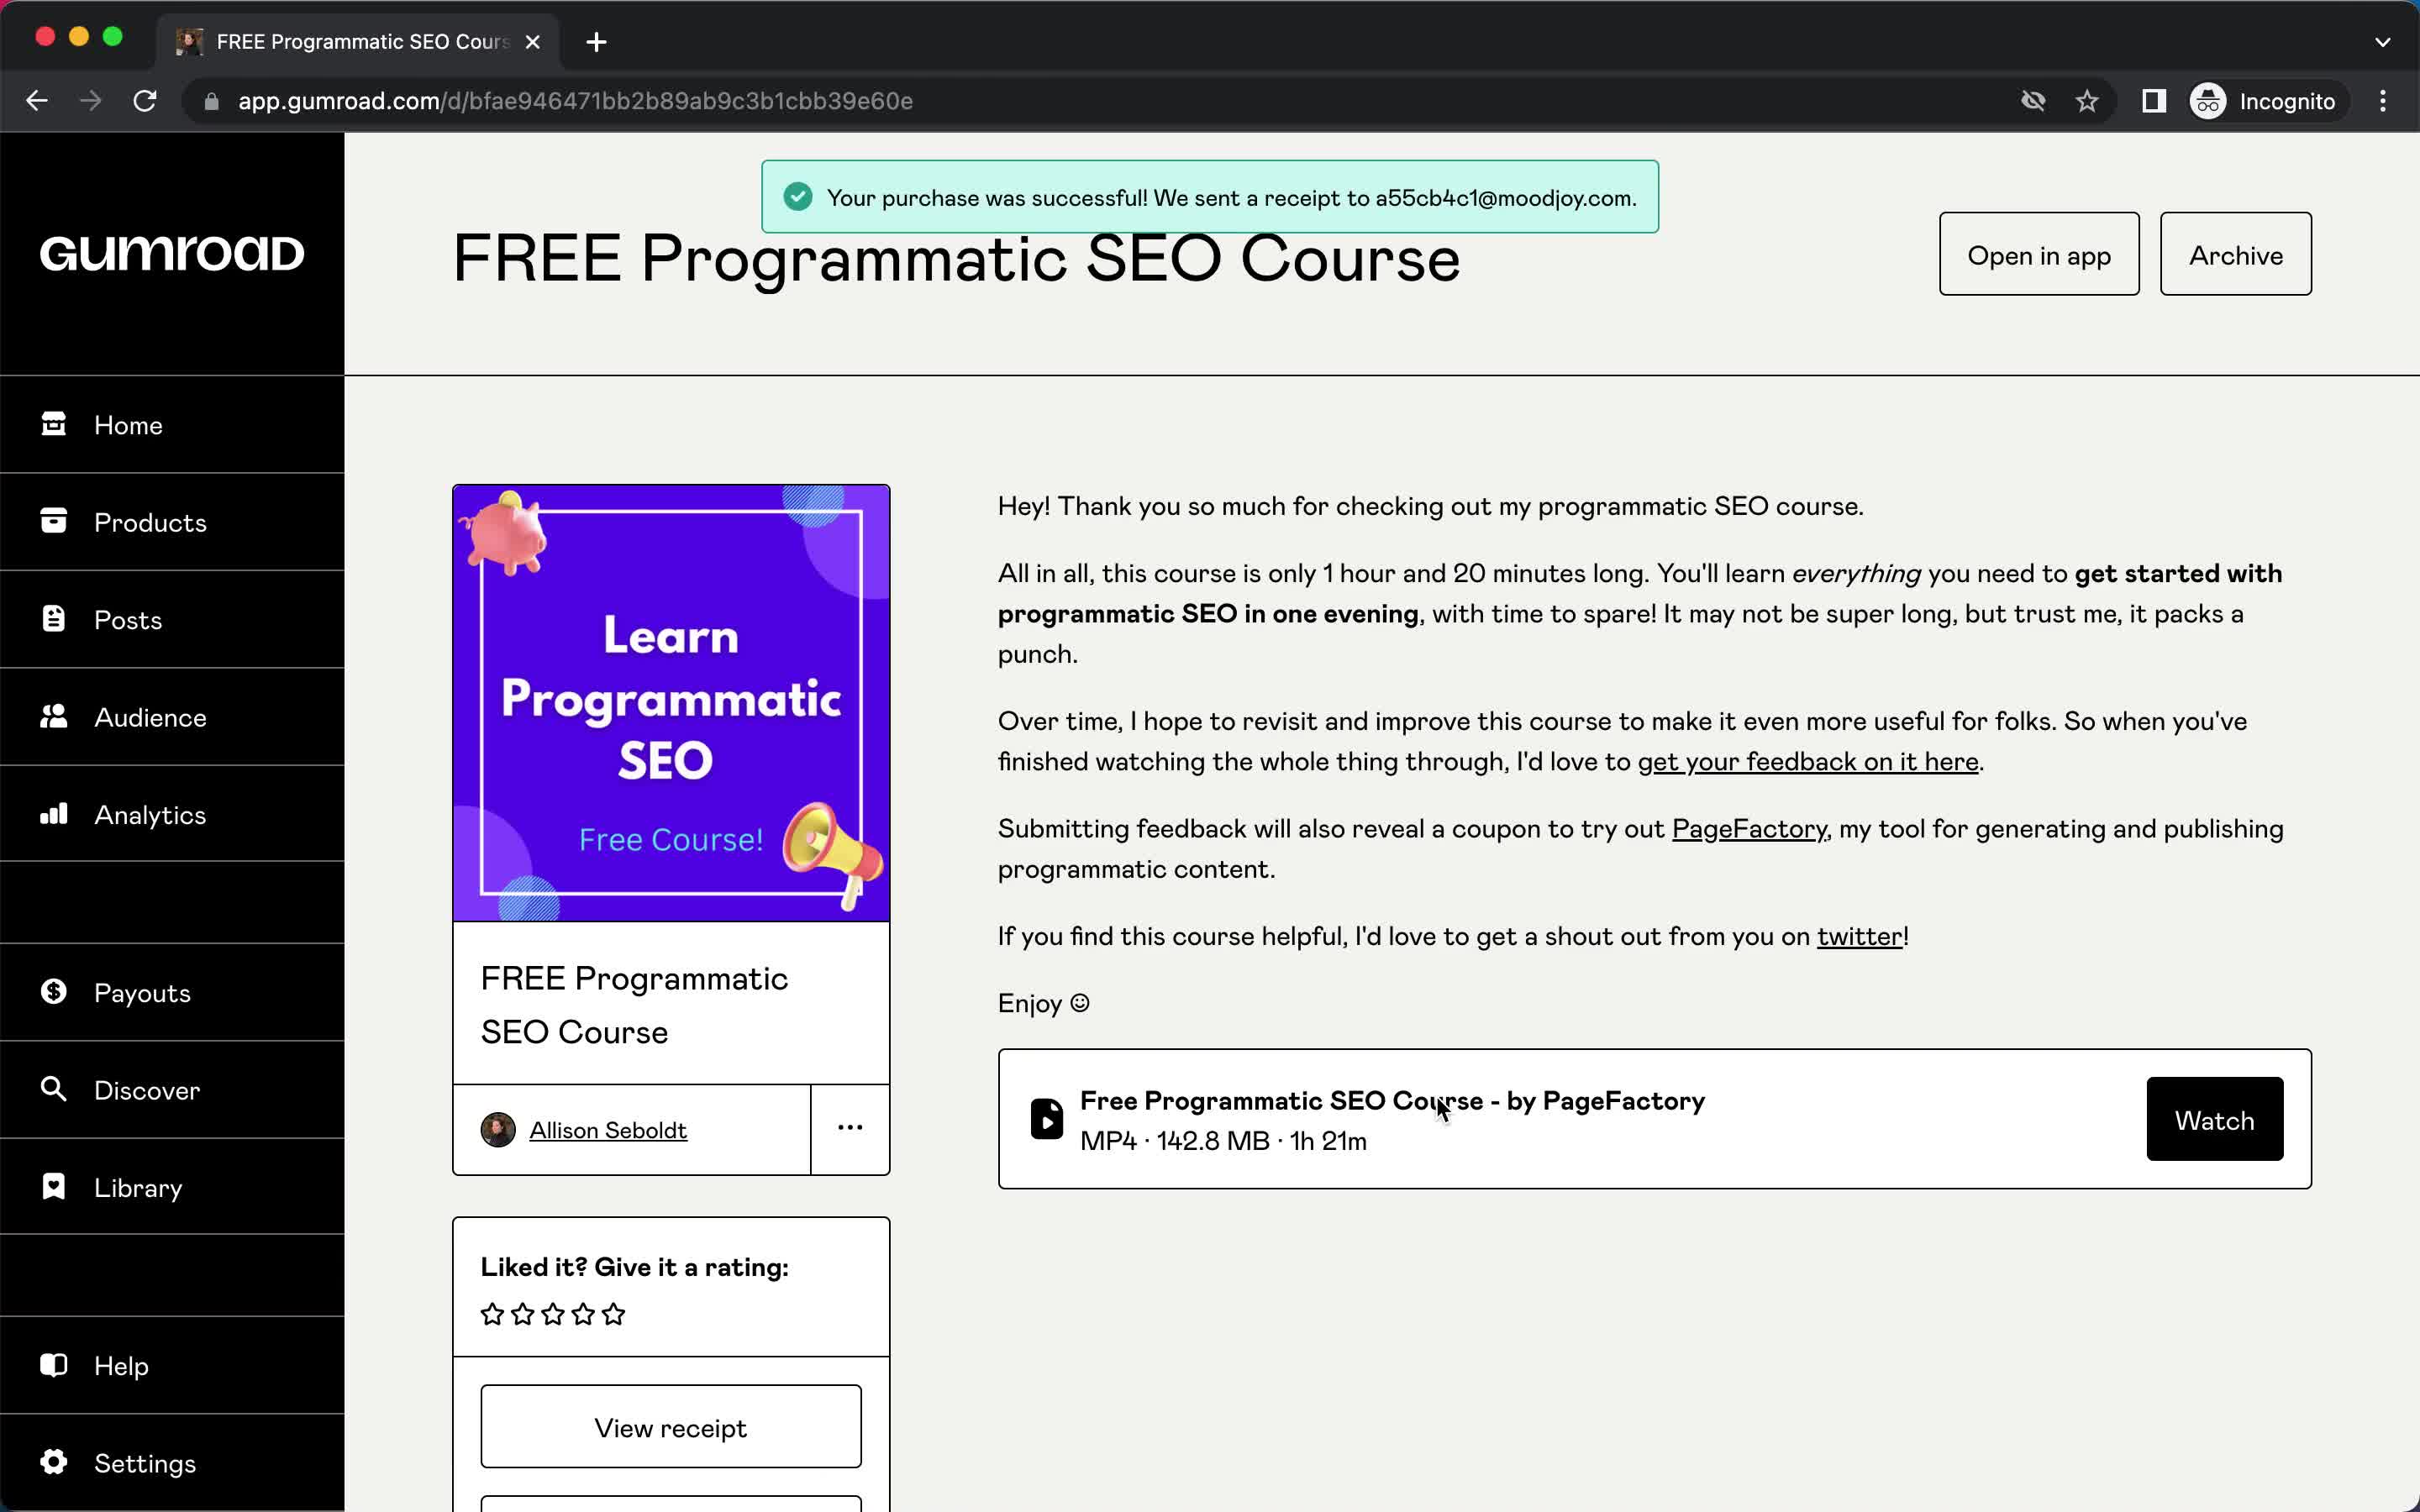The image size is (2420, 1512).
Task: Watch the SEO course video
Action: click(x=2214, y=1119)
